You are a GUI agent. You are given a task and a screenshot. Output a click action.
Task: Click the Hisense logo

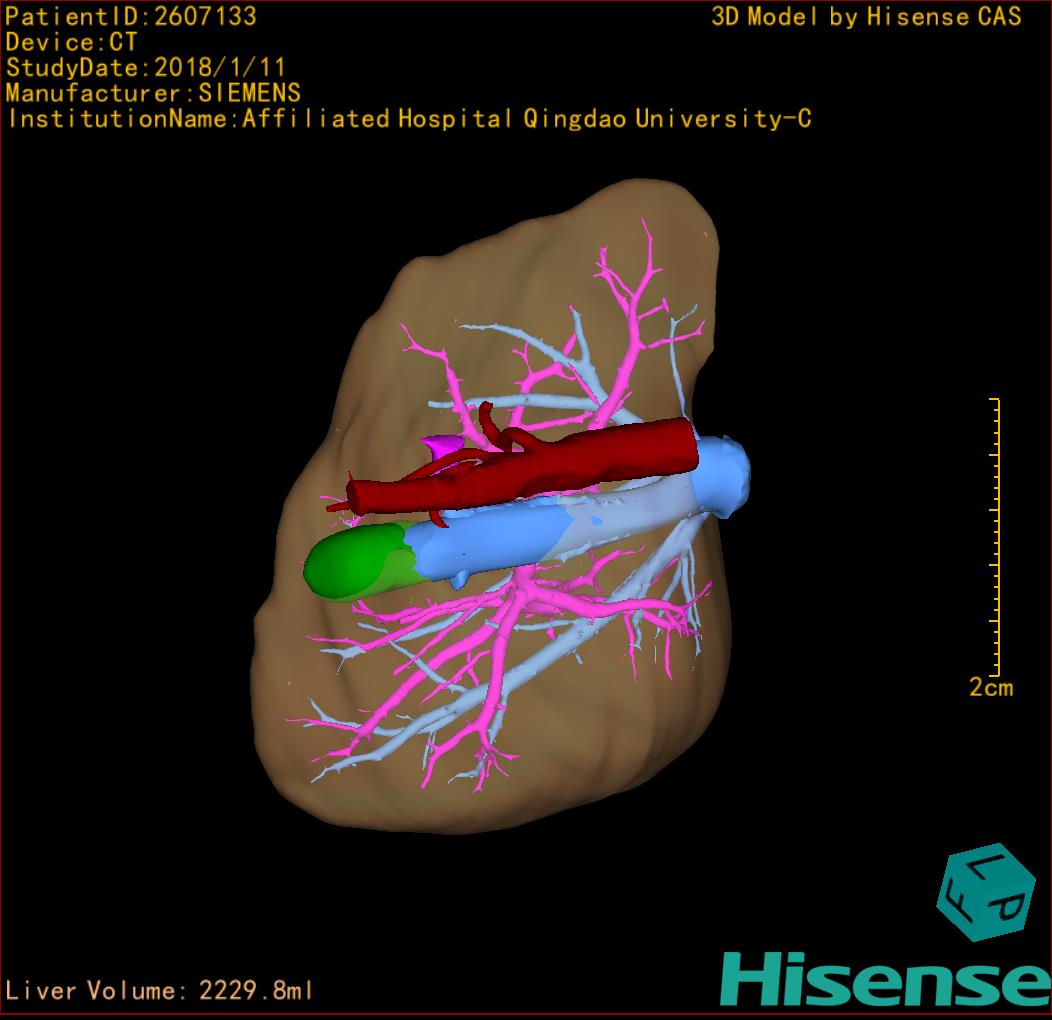(886, 979)
